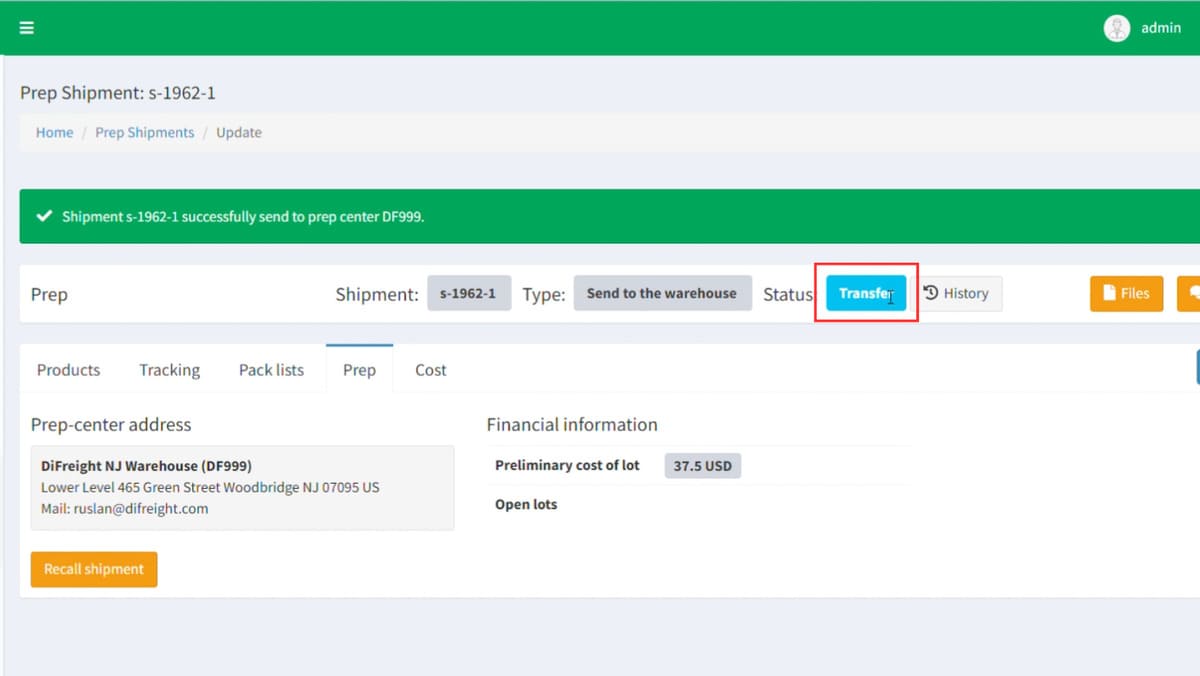Navigate to Home breadcrumb link
Image resolution: width=1200 pixels, height=676 pixels.
tap(54, 132)
